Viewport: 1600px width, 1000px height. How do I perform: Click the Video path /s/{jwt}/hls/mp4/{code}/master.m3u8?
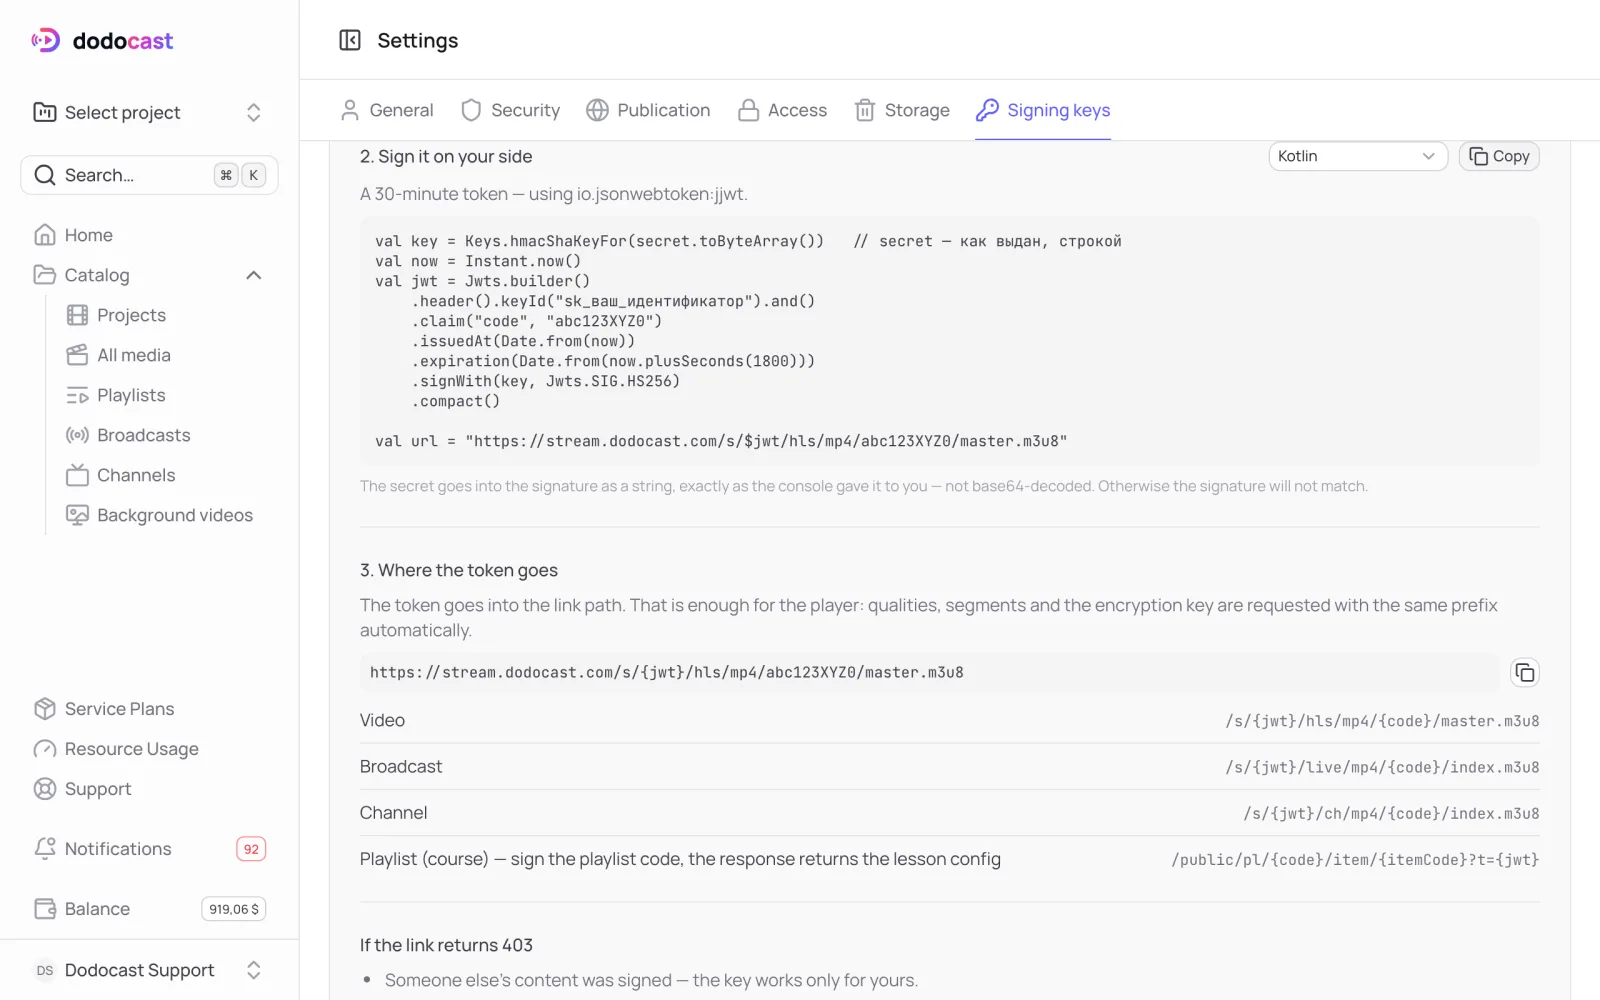pos(1382,721)
